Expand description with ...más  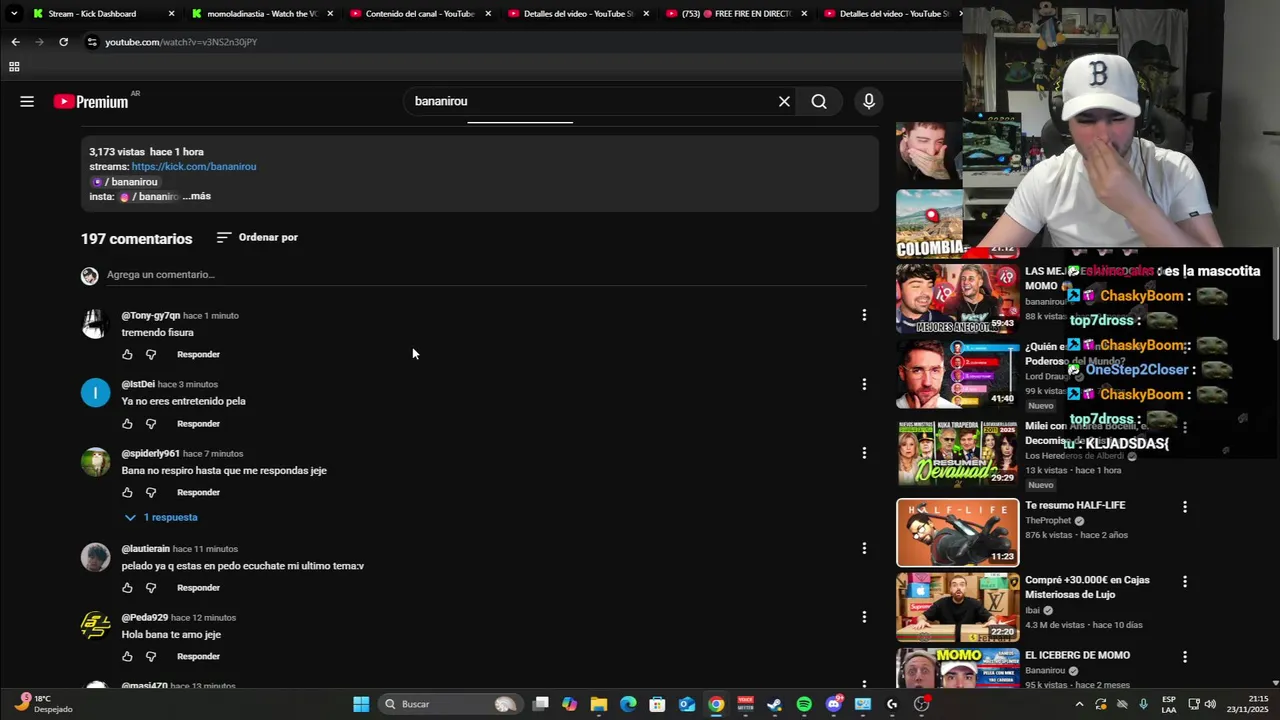point(197,196)
